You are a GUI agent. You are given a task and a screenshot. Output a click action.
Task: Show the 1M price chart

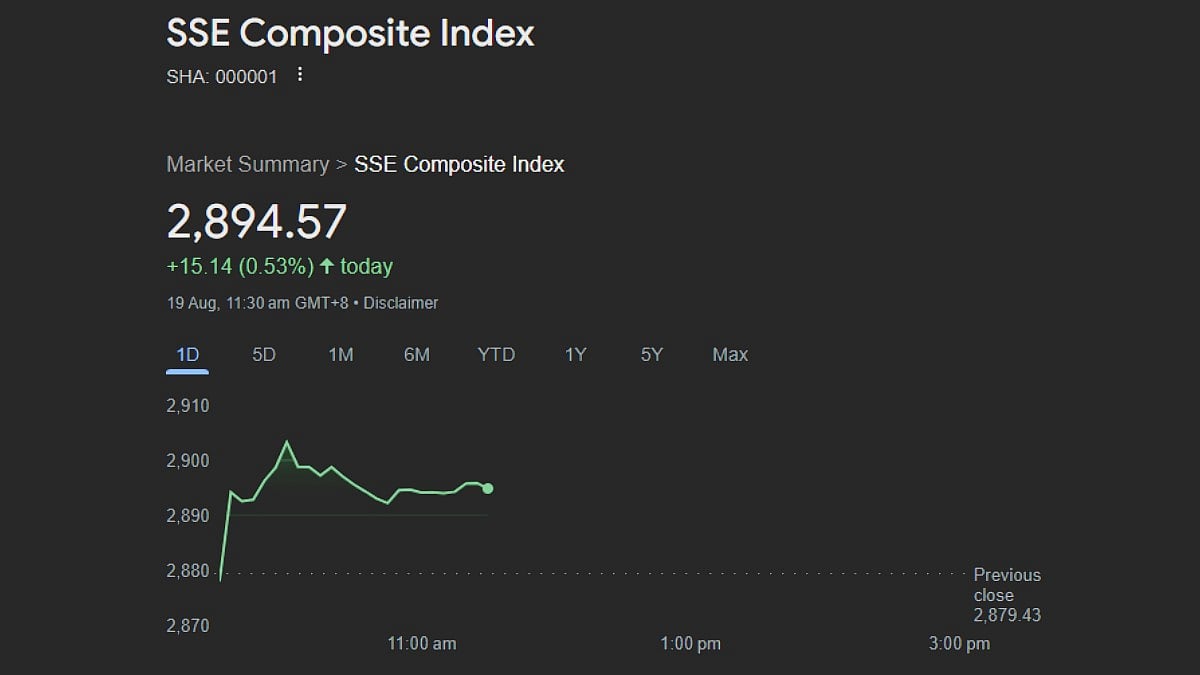(341, 355)
